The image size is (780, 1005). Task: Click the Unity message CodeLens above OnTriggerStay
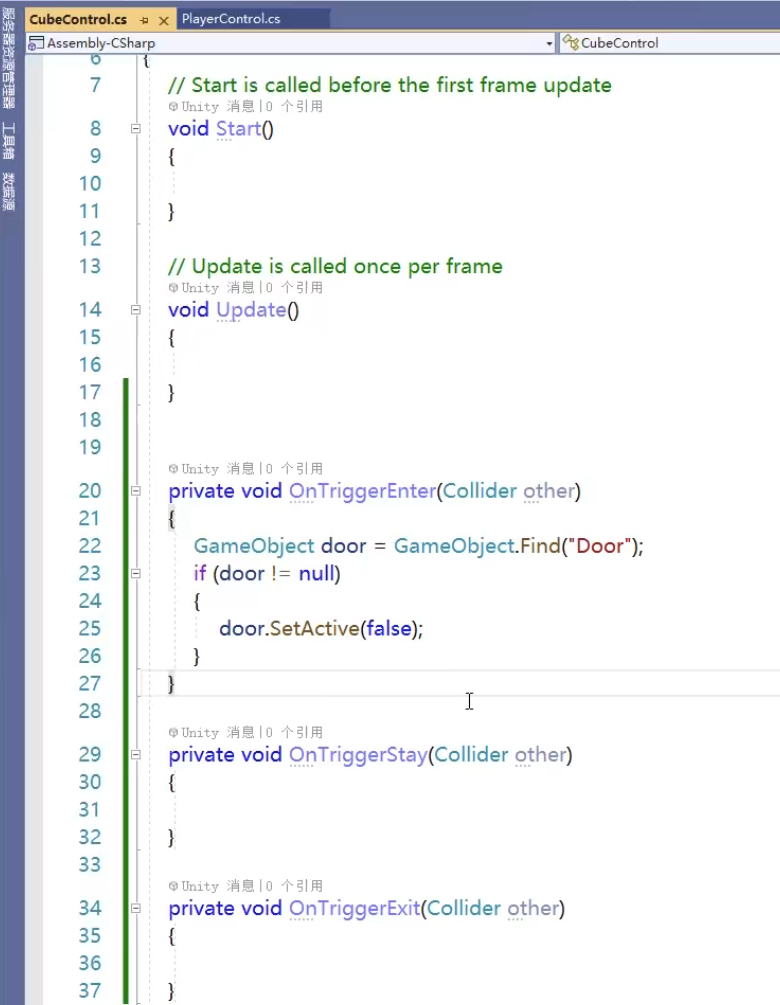245,733
